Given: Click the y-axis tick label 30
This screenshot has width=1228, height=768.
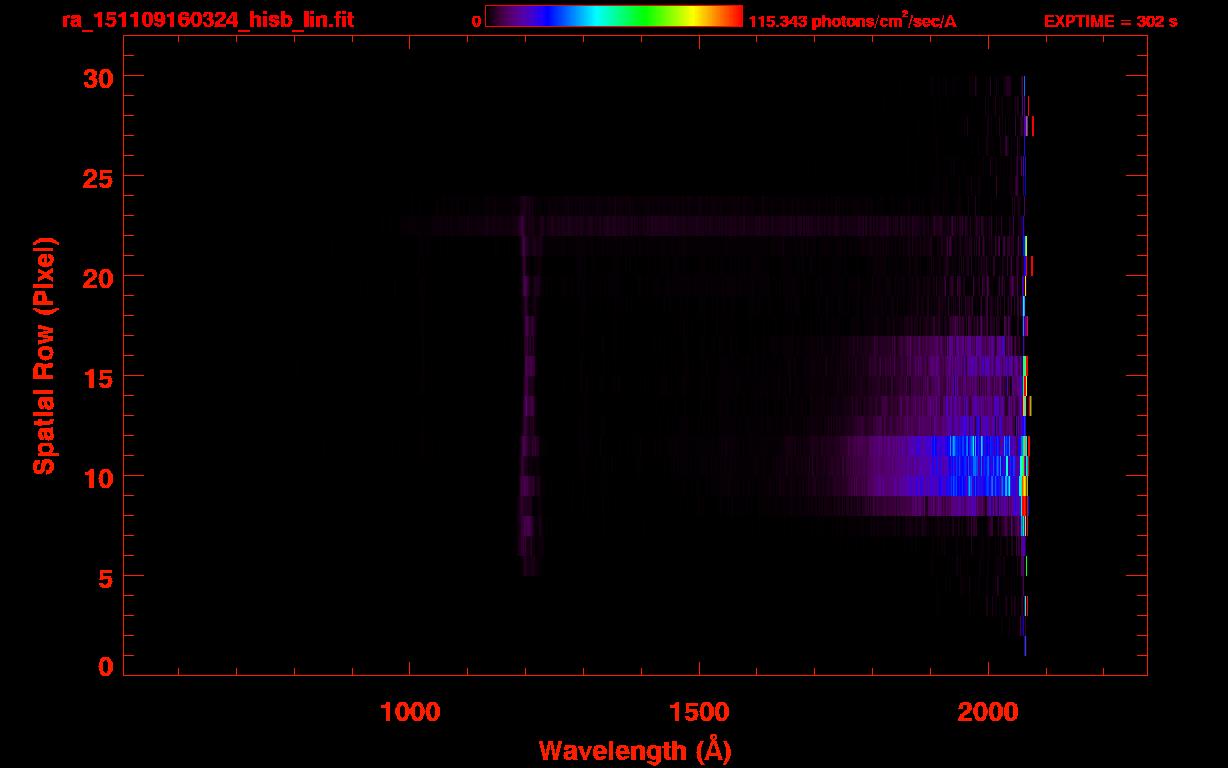Looking at the screenshot, I should (x=99, y=77).
